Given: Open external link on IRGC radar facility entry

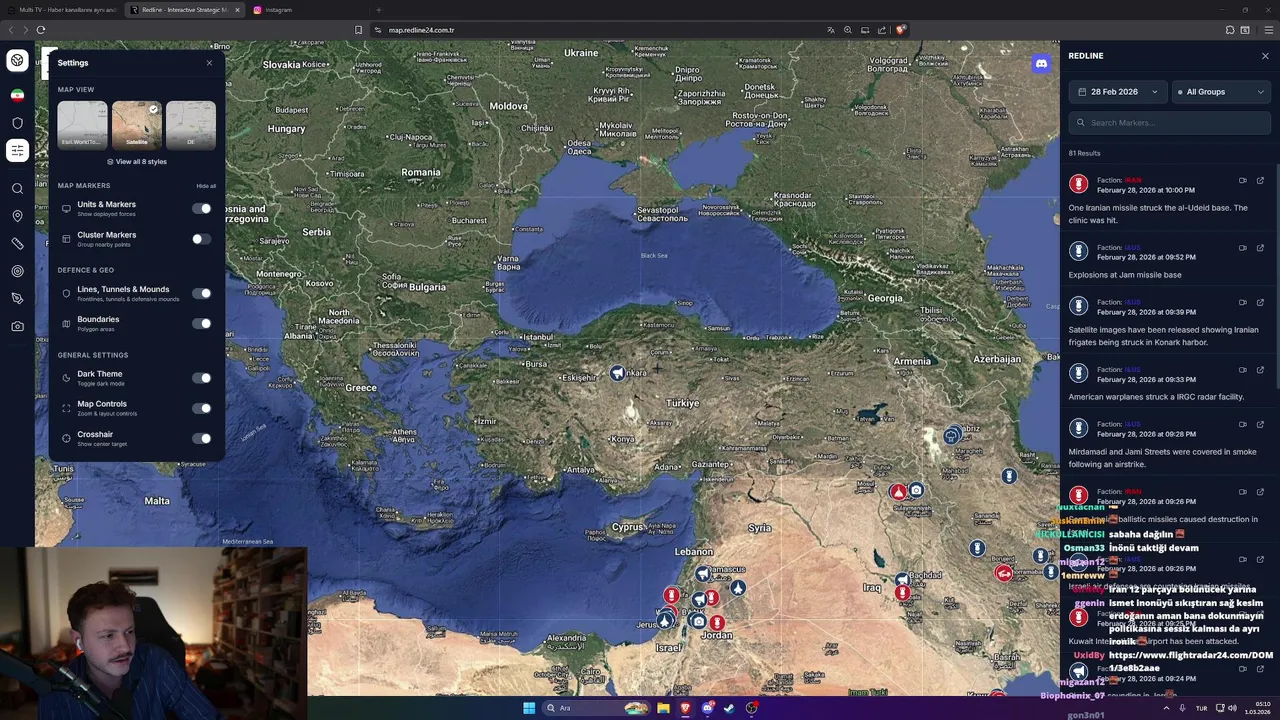Looking at the screenshot, I should (x=1260, y=370).
